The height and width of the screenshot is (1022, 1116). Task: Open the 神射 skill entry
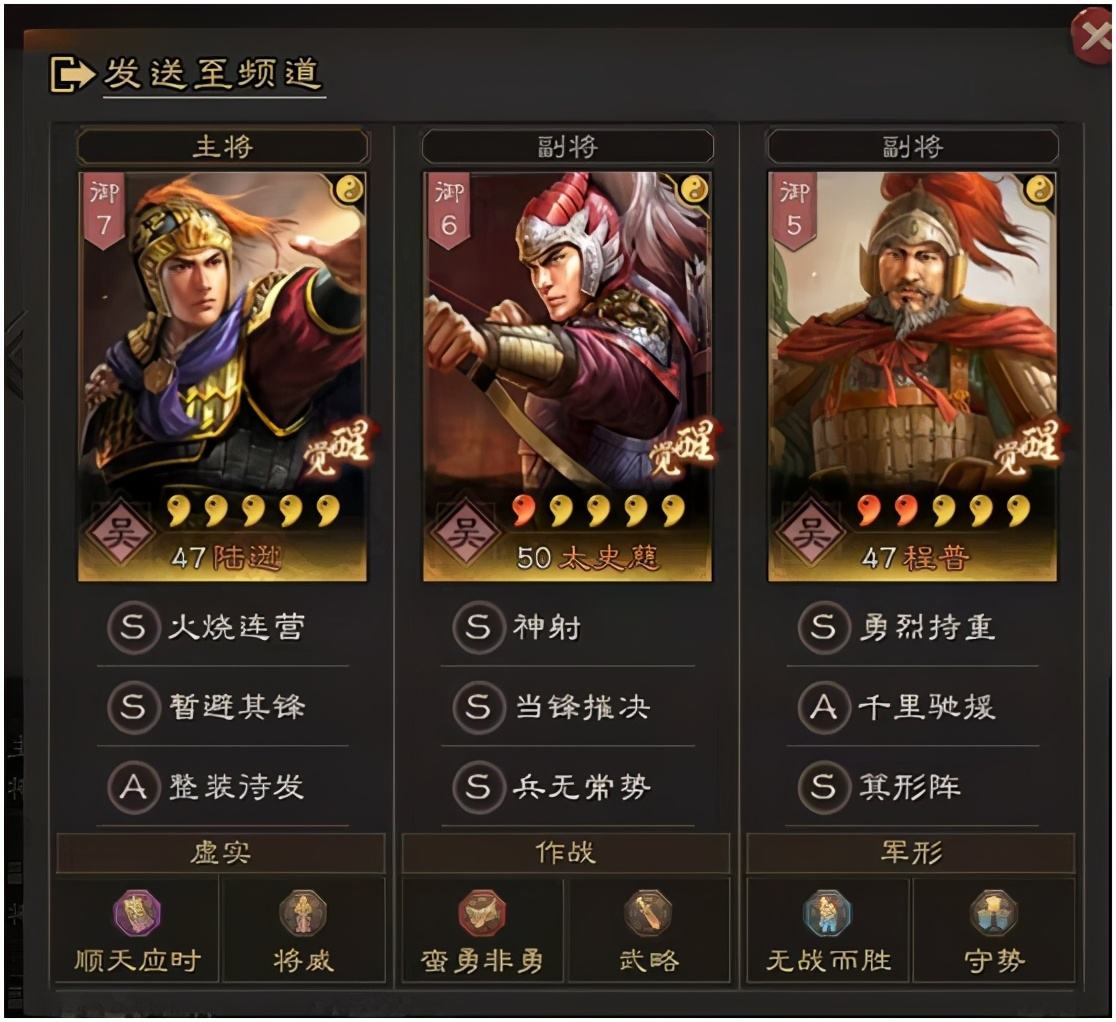(x=568, y=627)
